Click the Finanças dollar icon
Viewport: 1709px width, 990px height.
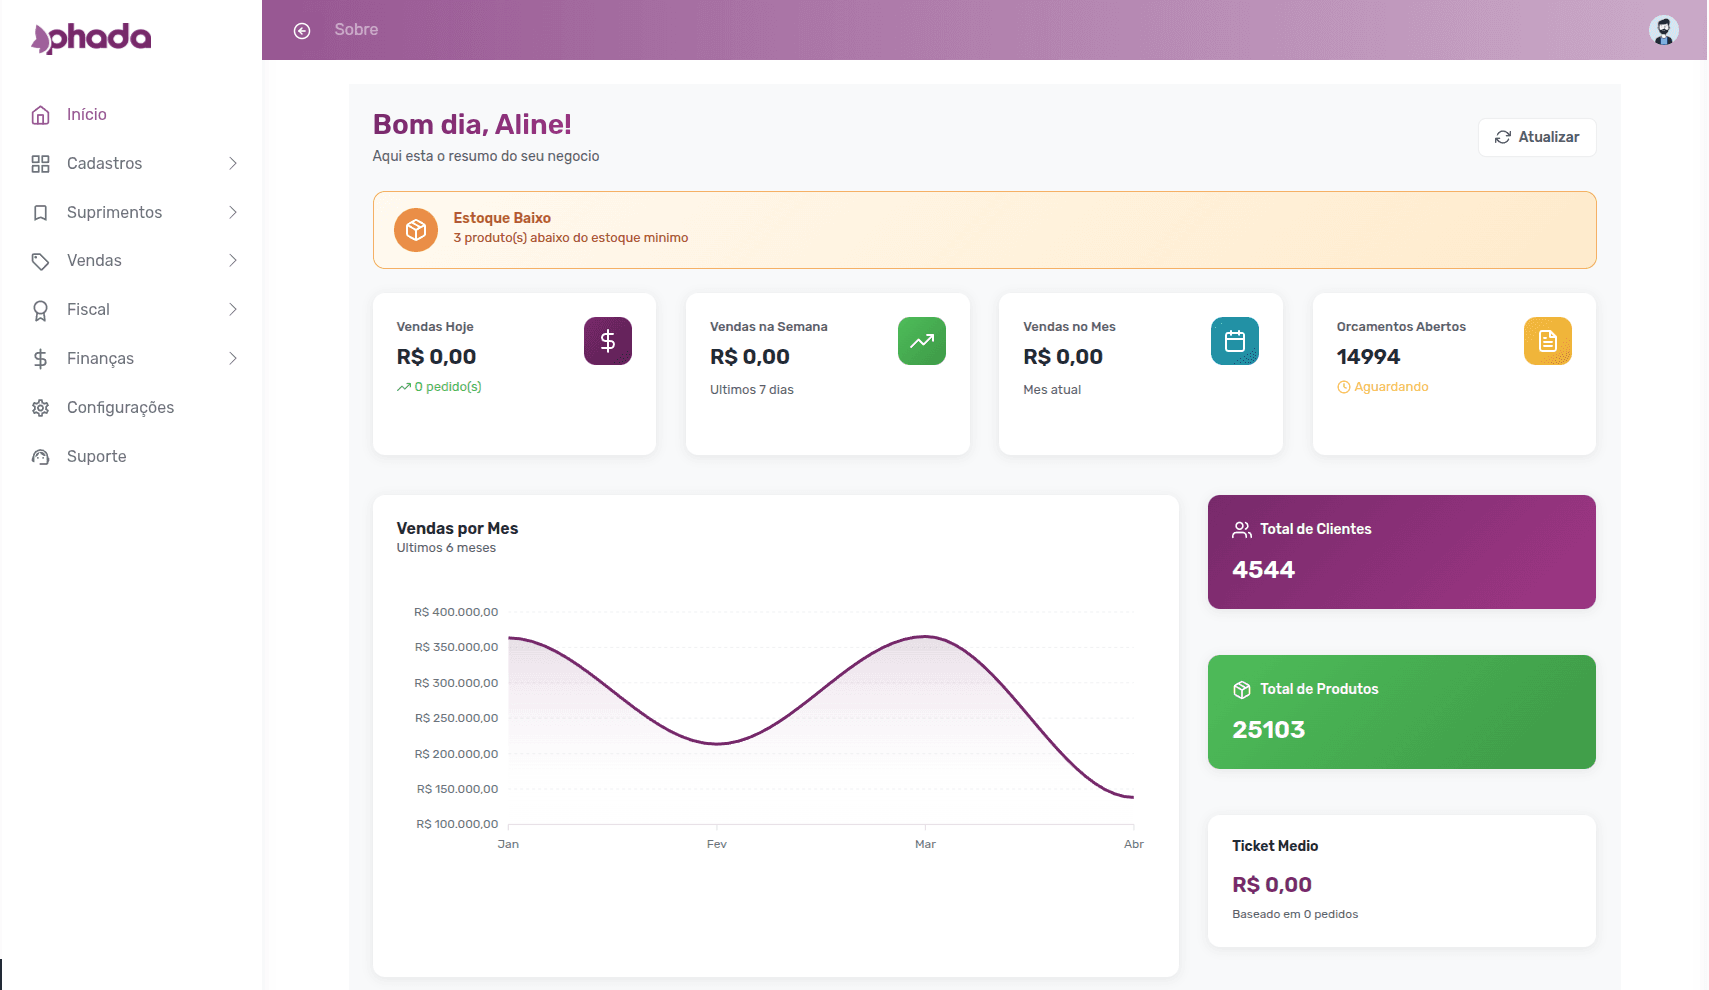point(40,359)
